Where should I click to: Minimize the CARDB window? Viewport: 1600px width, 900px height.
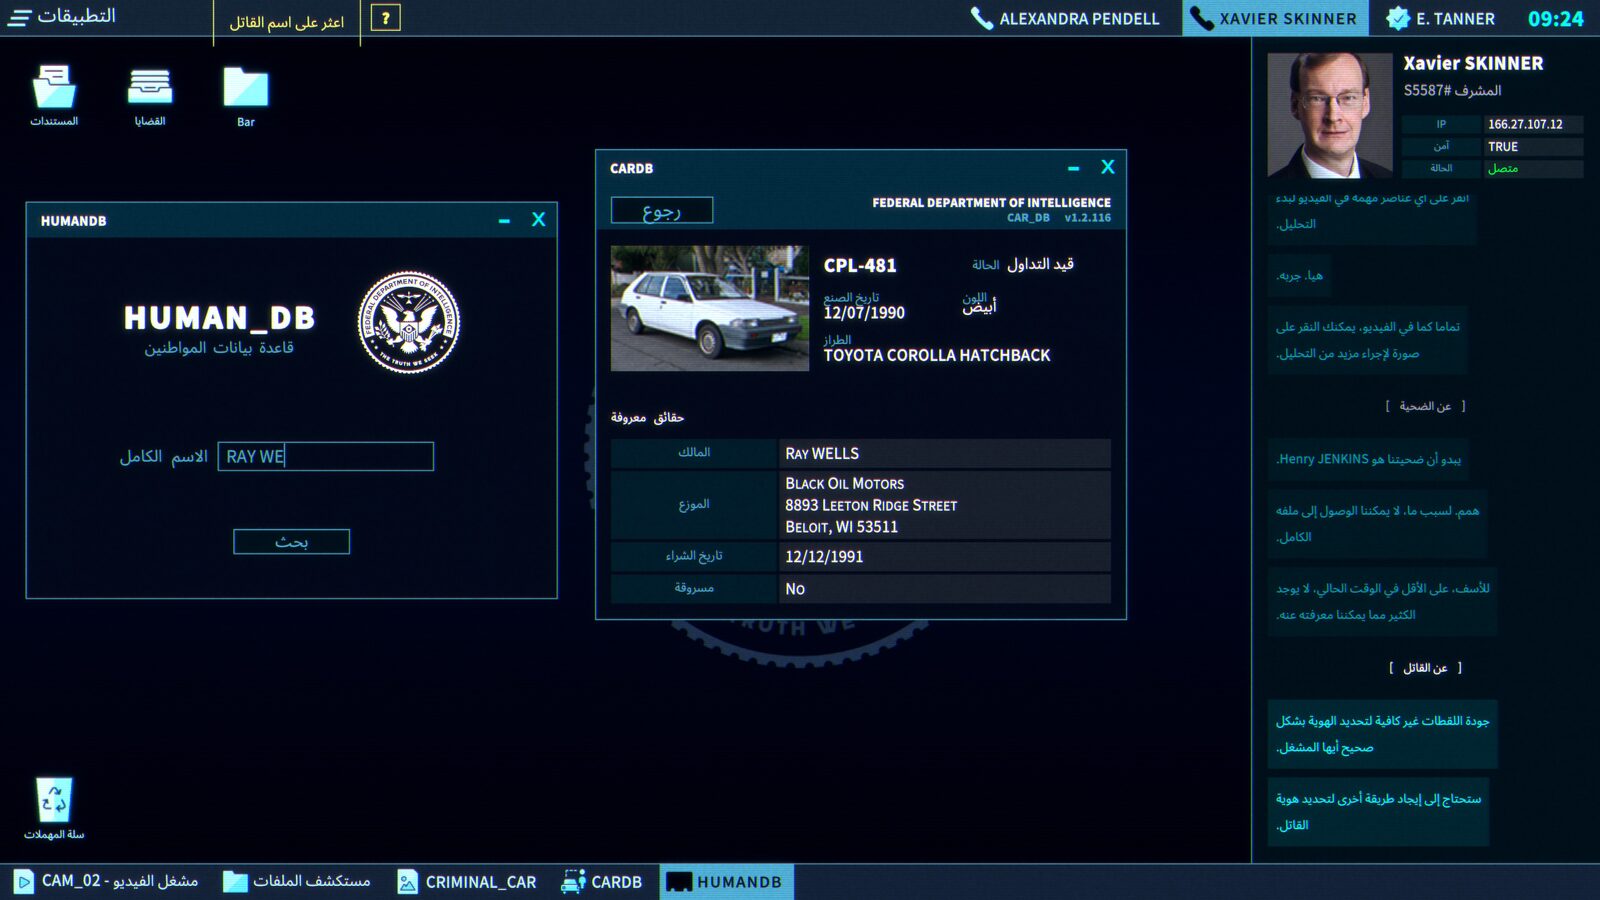(1073, 169)
